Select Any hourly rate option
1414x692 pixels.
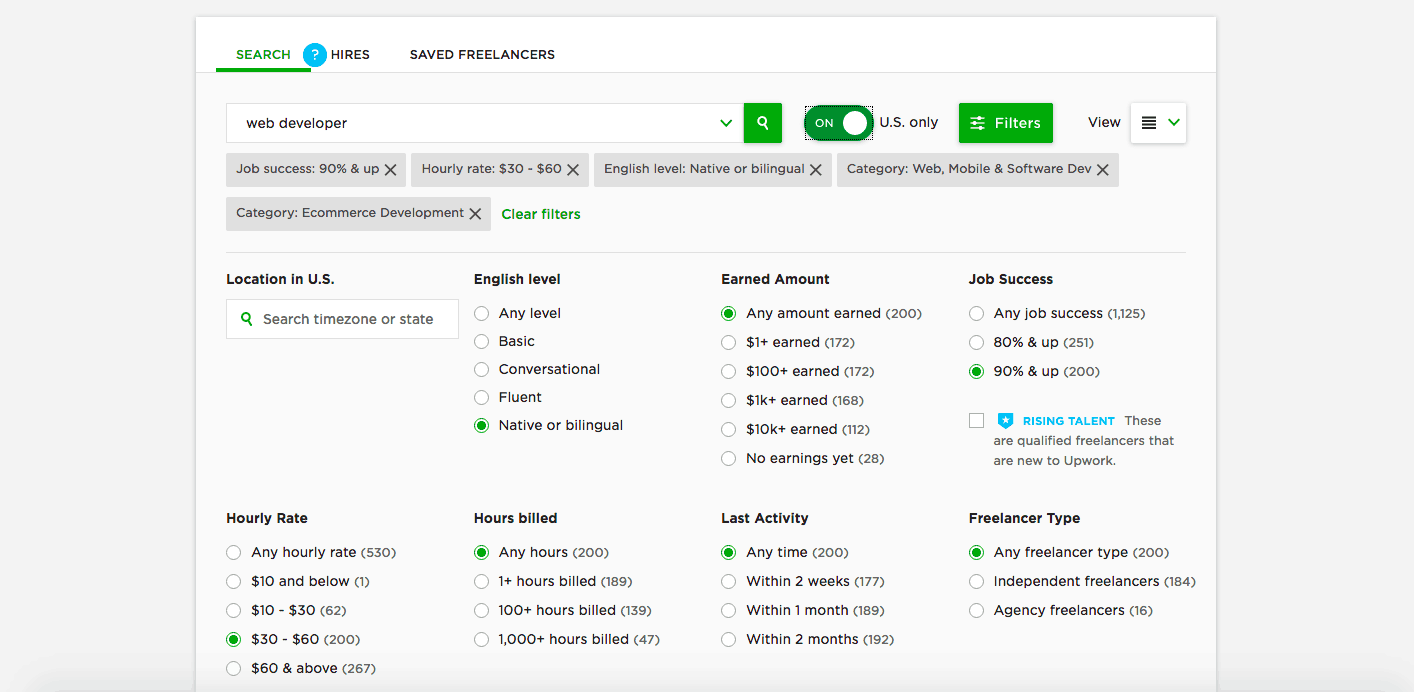tap(234, 552)
